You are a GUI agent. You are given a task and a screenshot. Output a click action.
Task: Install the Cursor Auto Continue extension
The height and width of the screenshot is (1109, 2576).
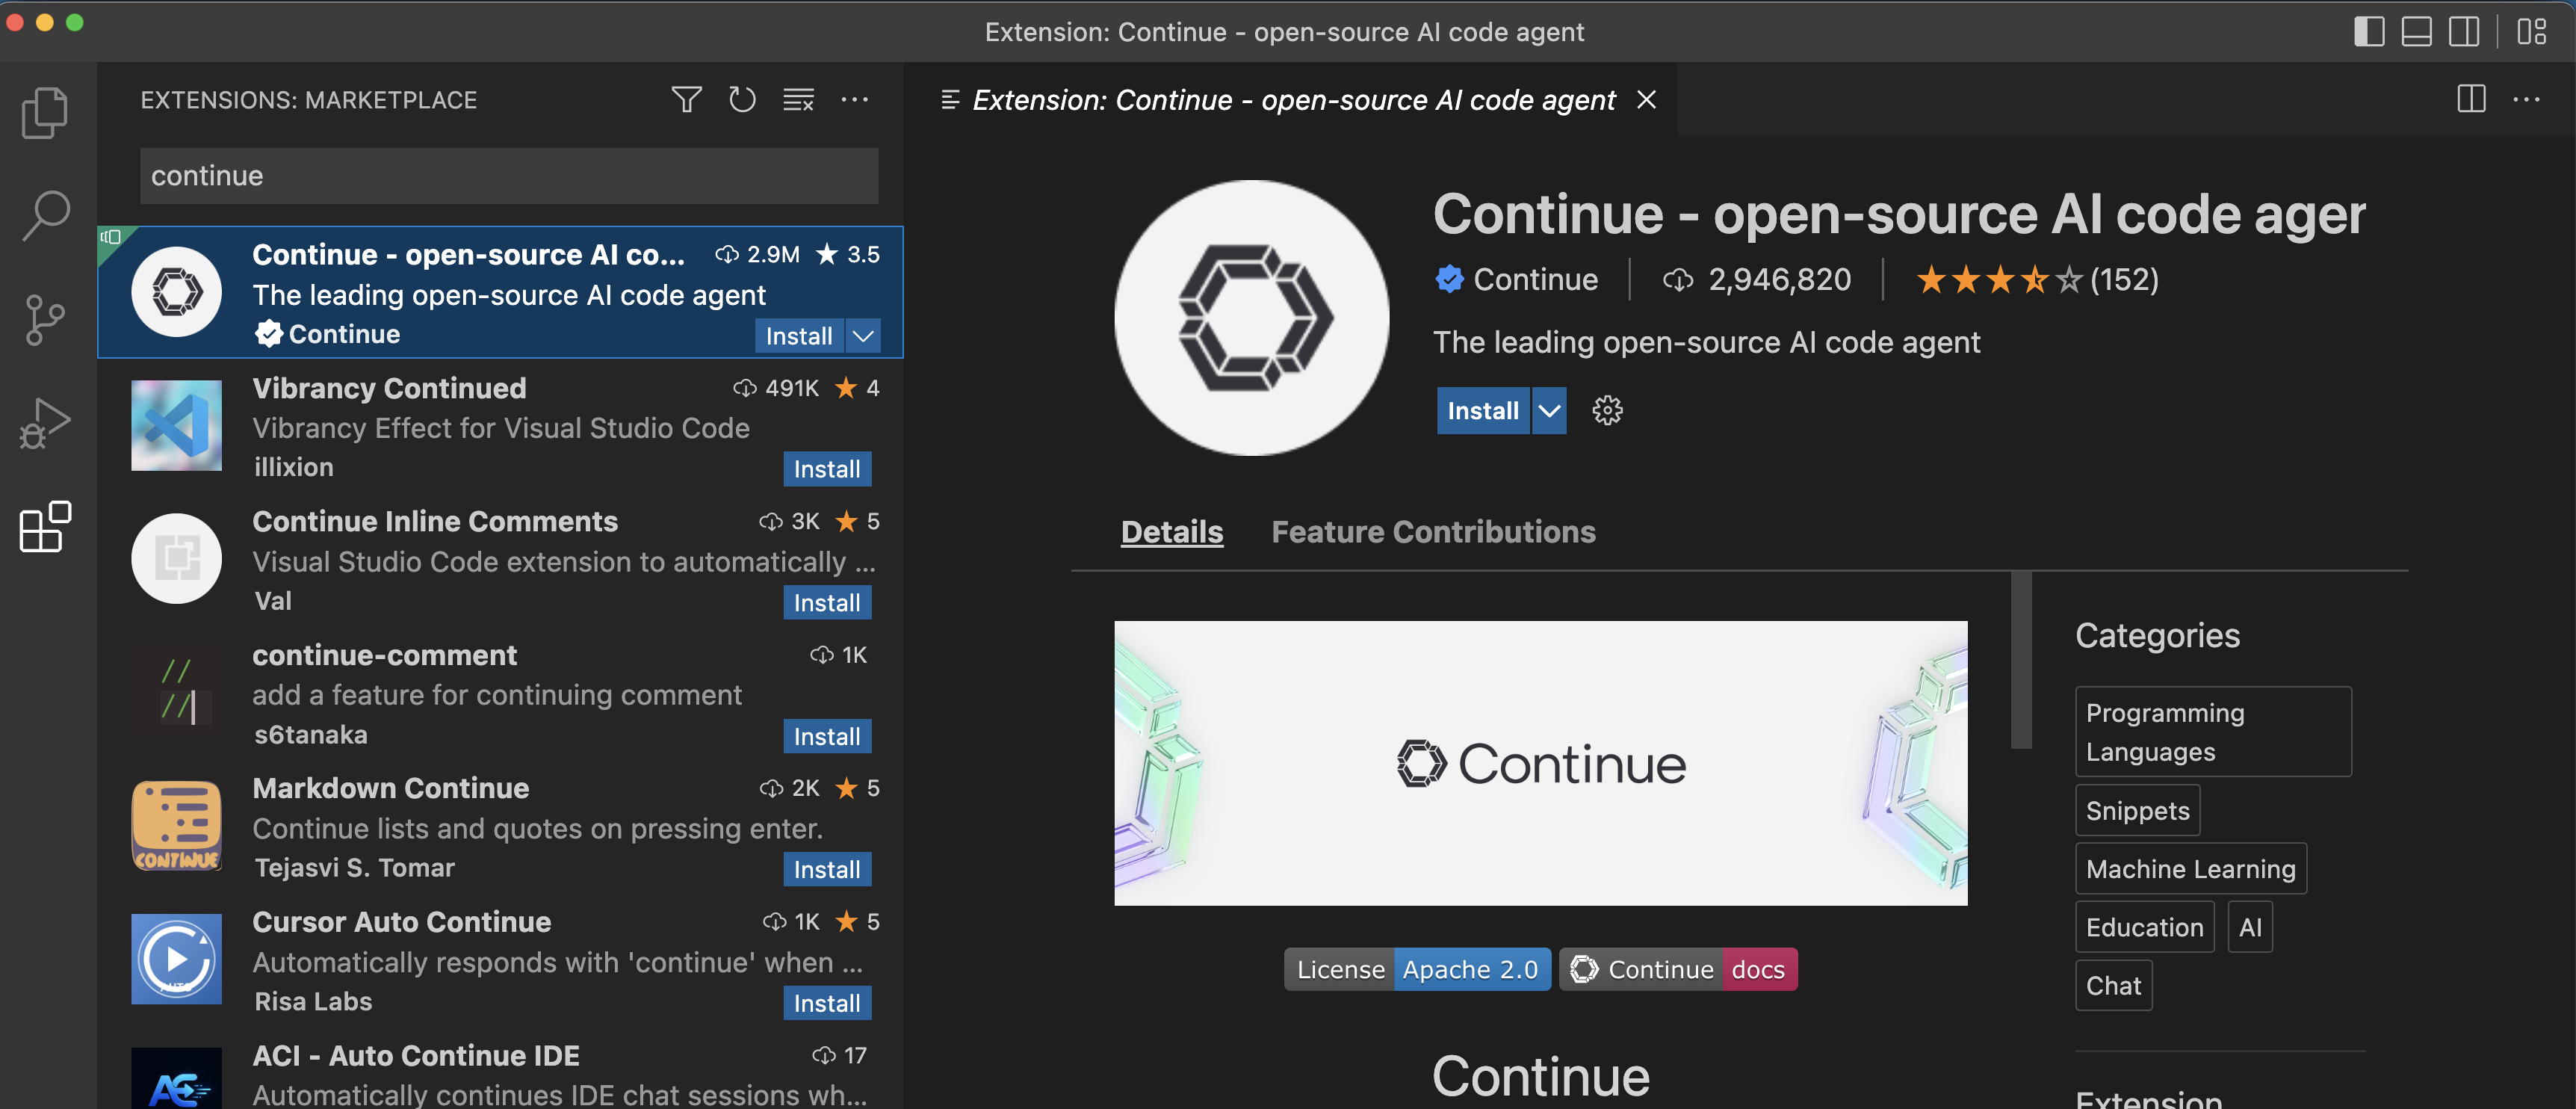[x=827, y=1003]
